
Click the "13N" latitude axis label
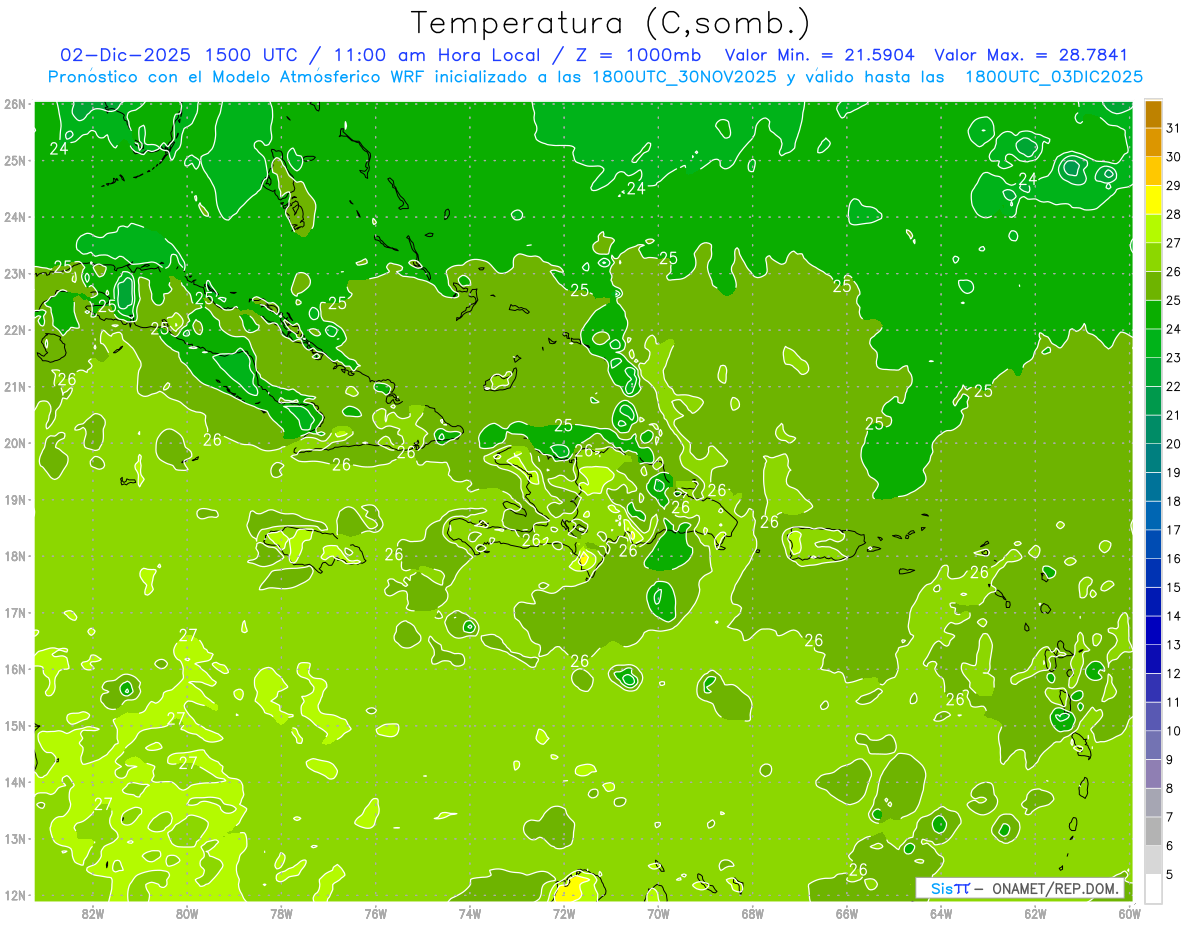15,839
